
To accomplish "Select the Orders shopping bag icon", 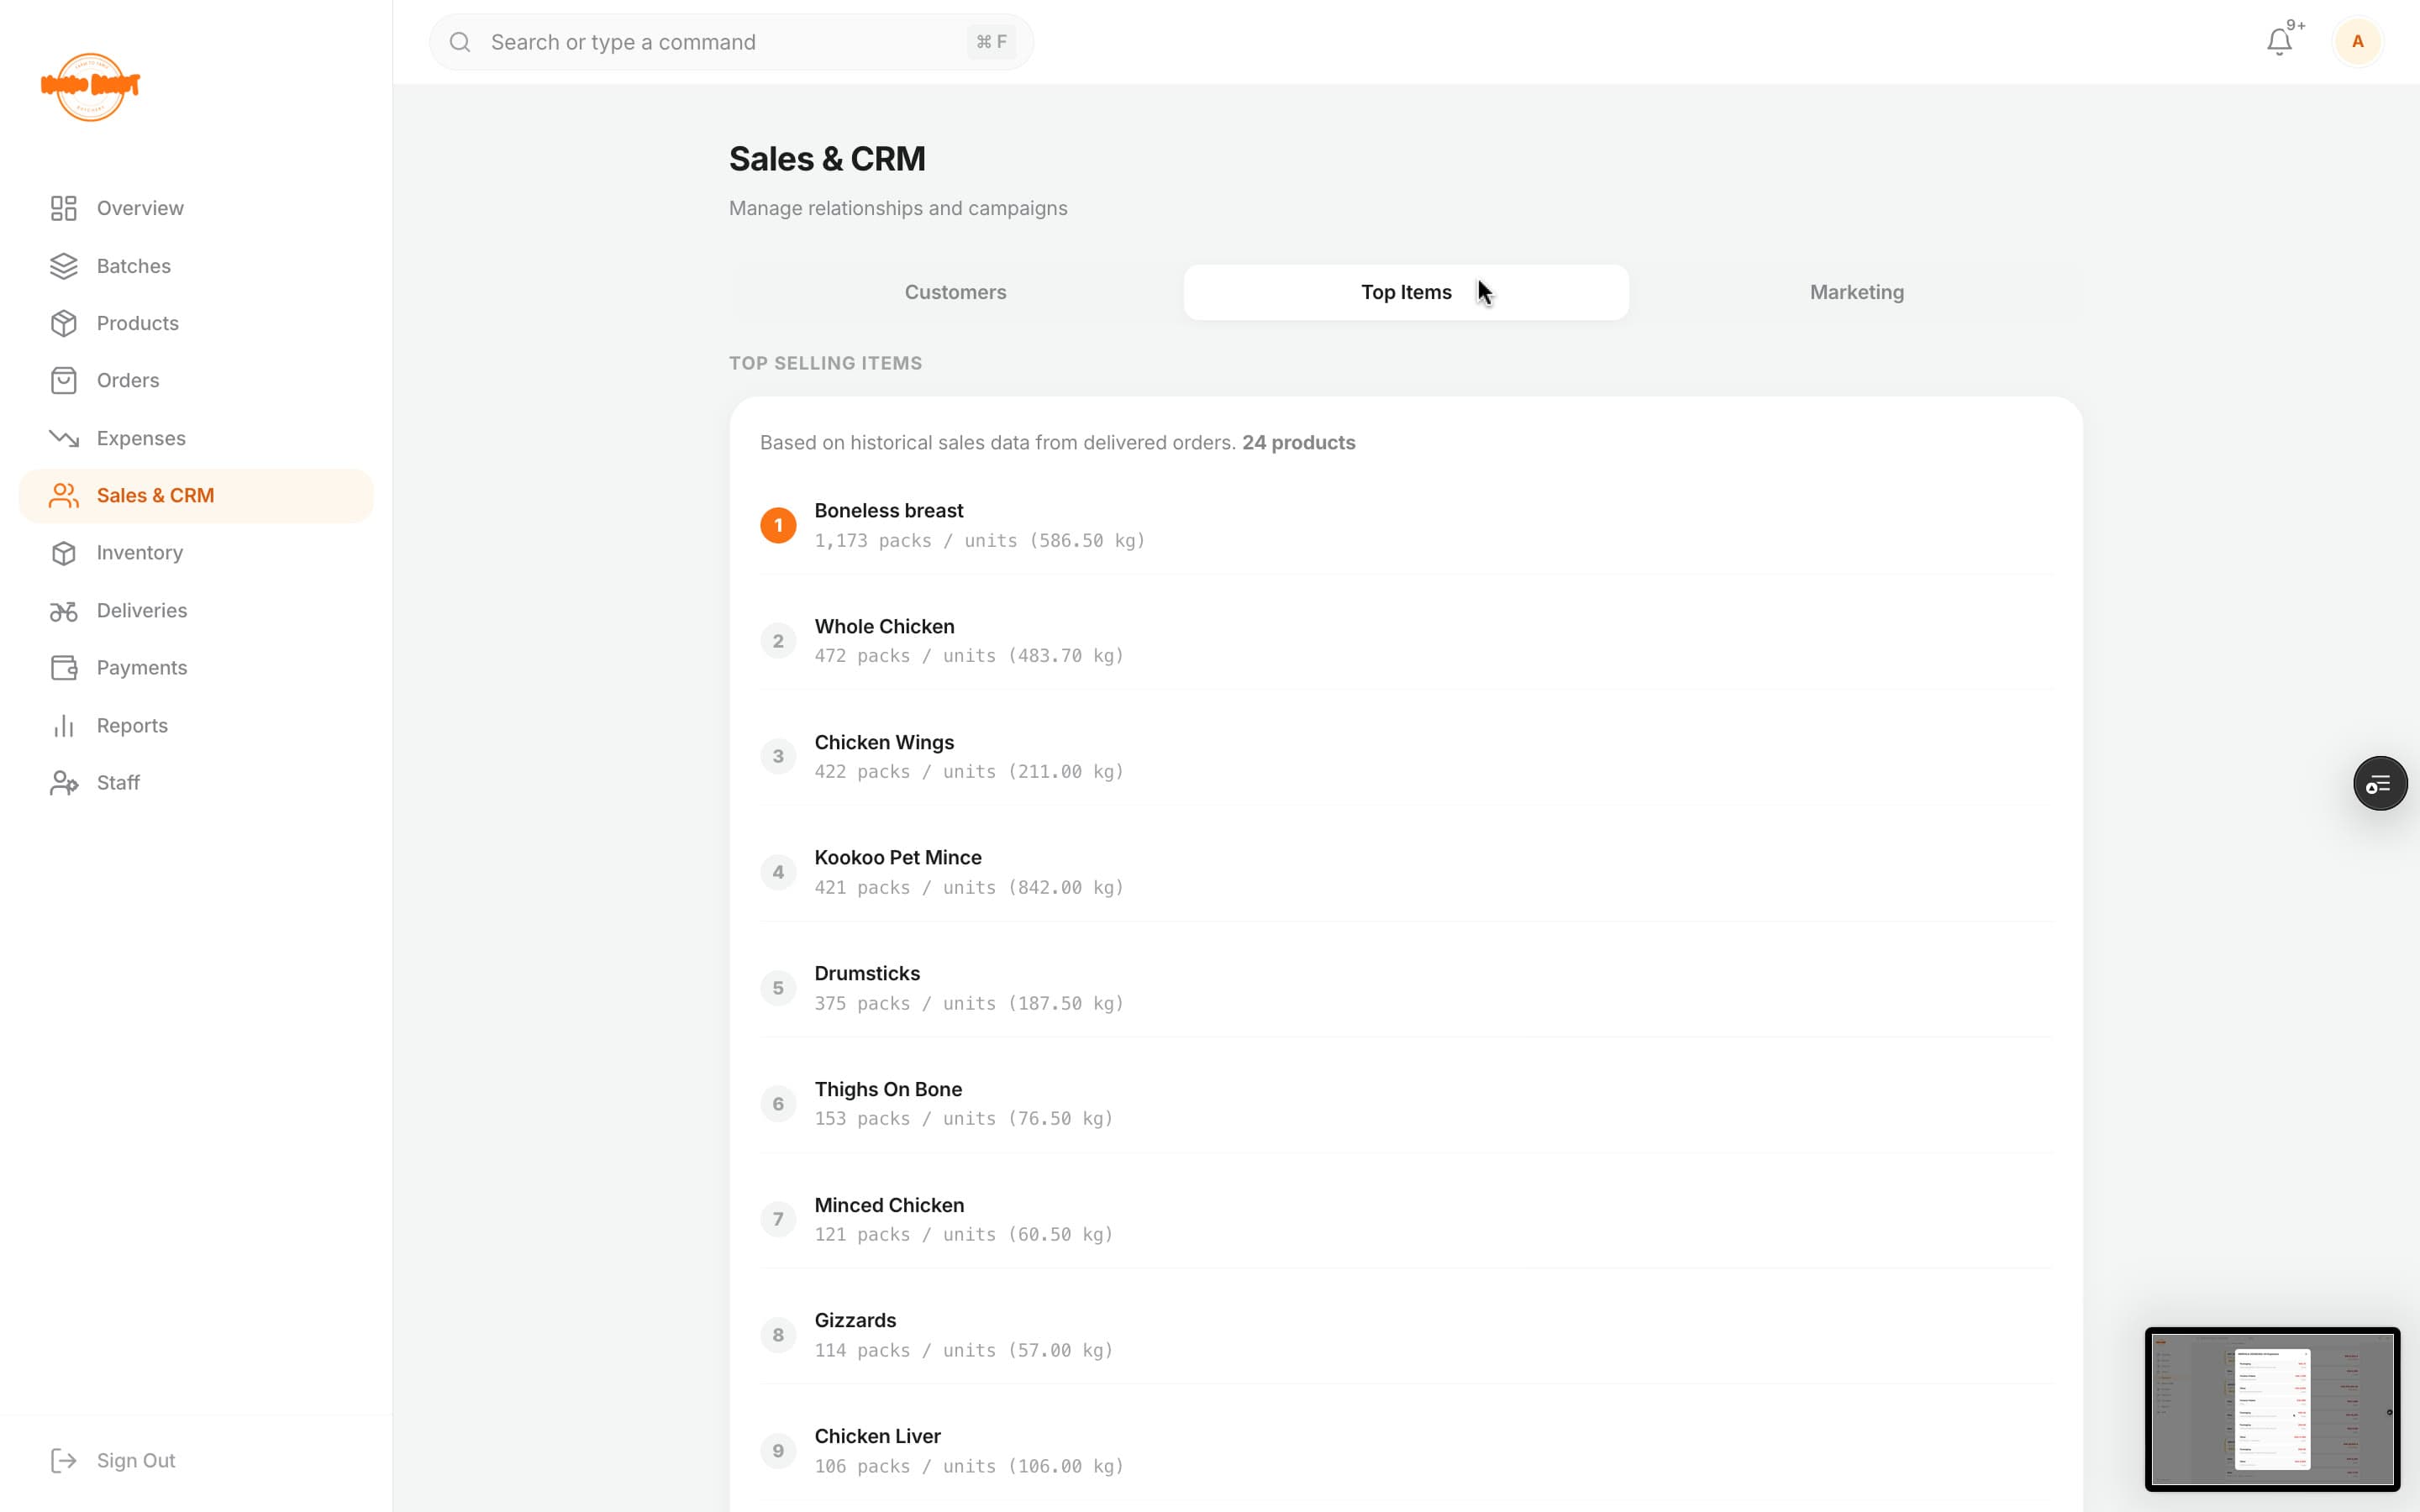I will coord(63,380).
